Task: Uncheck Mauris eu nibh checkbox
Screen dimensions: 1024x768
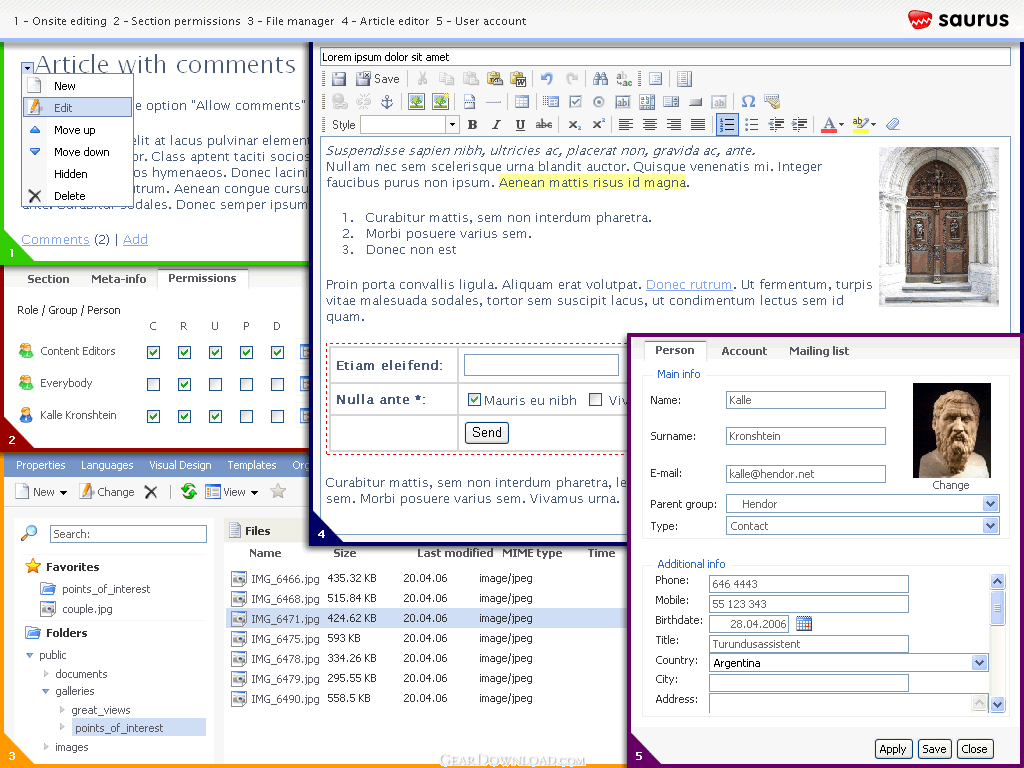Action: [x=475, y=400]
